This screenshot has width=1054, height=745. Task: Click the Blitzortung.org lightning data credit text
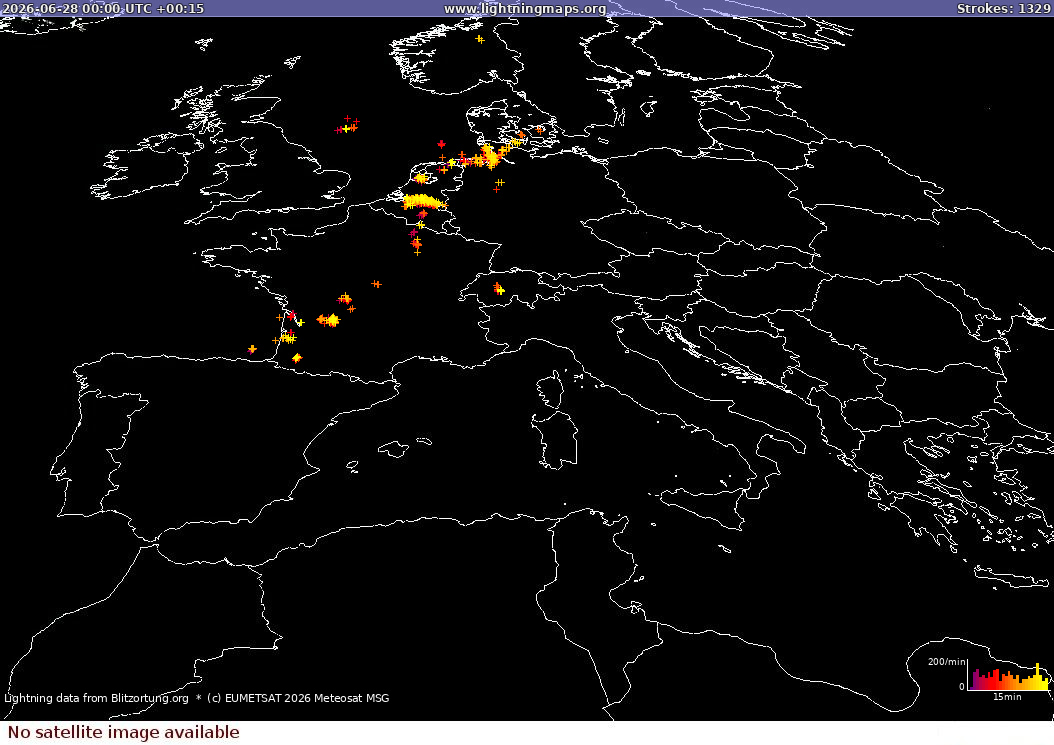click(x=96, y=698)
